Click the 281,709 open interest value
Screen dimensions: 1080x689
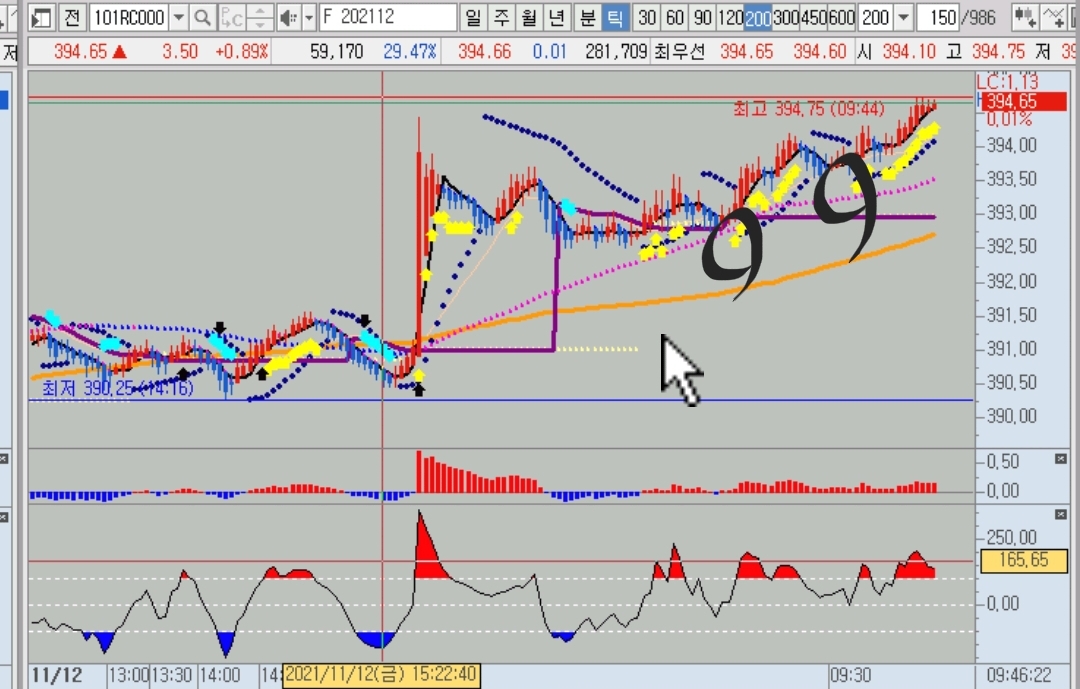[x=616, y=52]
